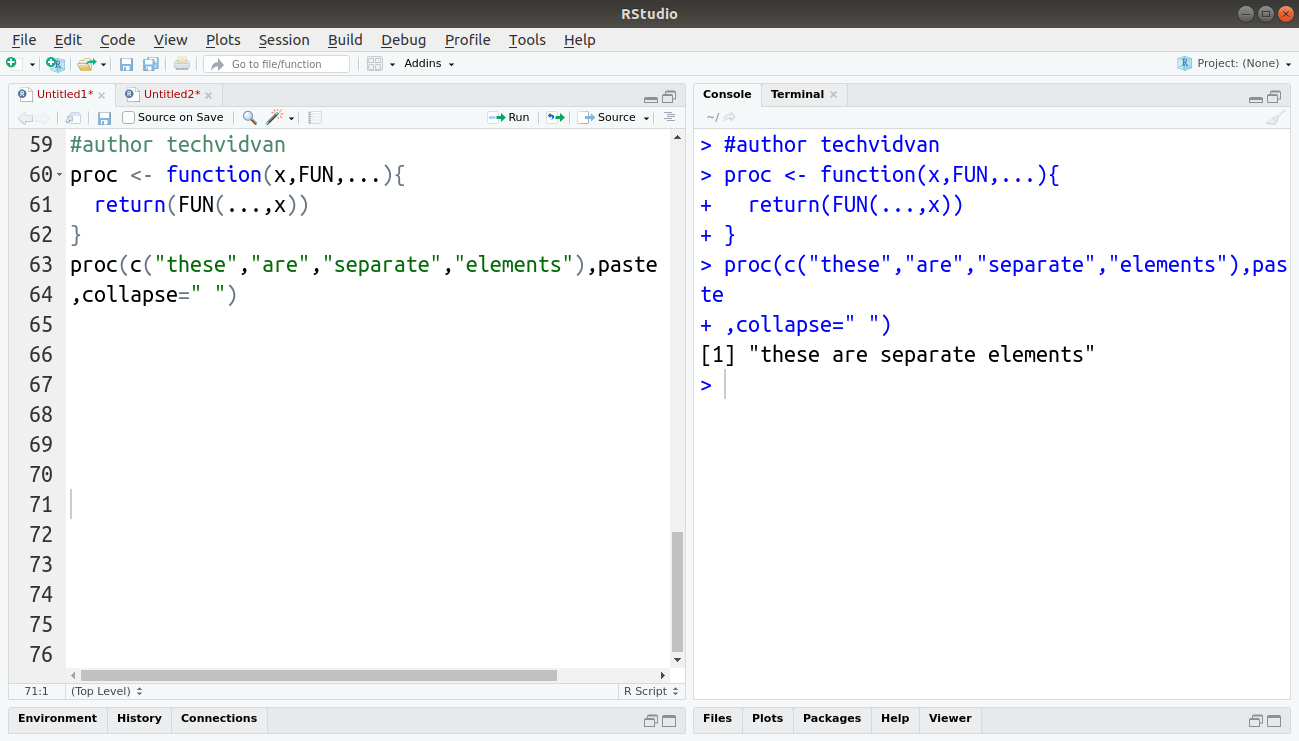Re-run the previous code region
The image size is (1299, 741).
pyautogui.click(x=555, y=117)
